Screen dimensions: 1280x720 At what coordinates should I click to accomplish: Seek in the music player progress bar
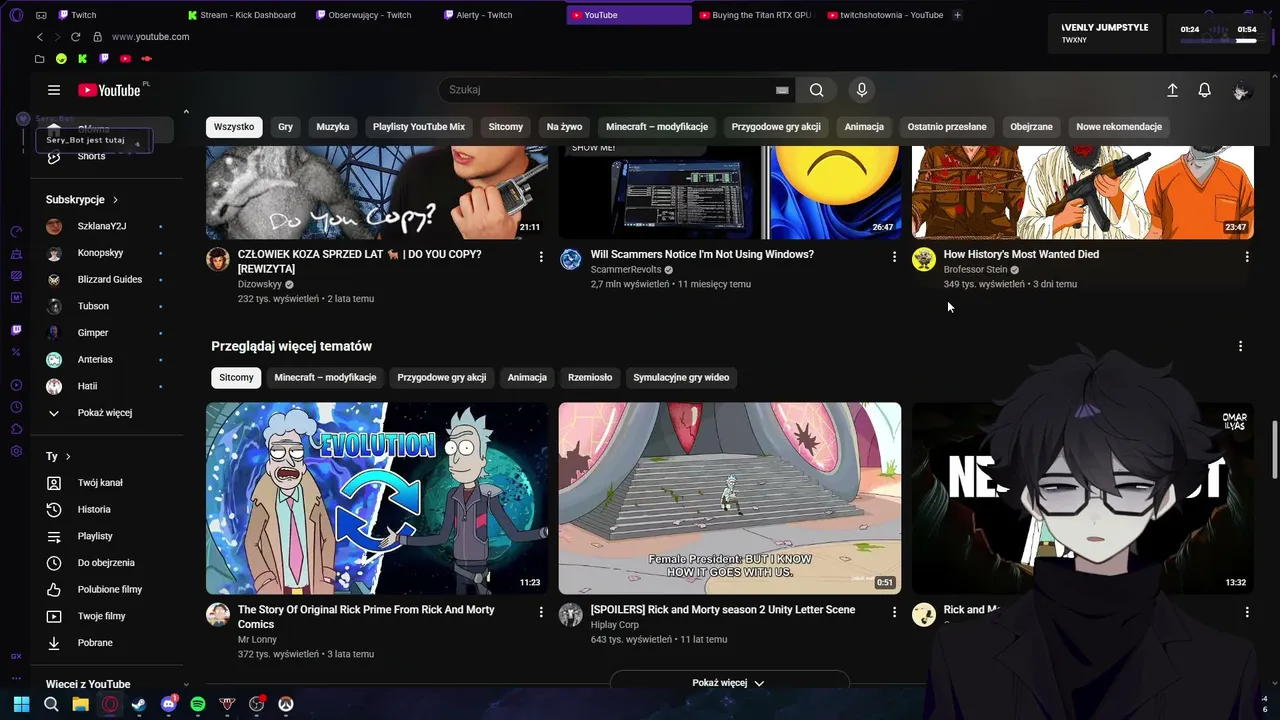point(1218,41)
